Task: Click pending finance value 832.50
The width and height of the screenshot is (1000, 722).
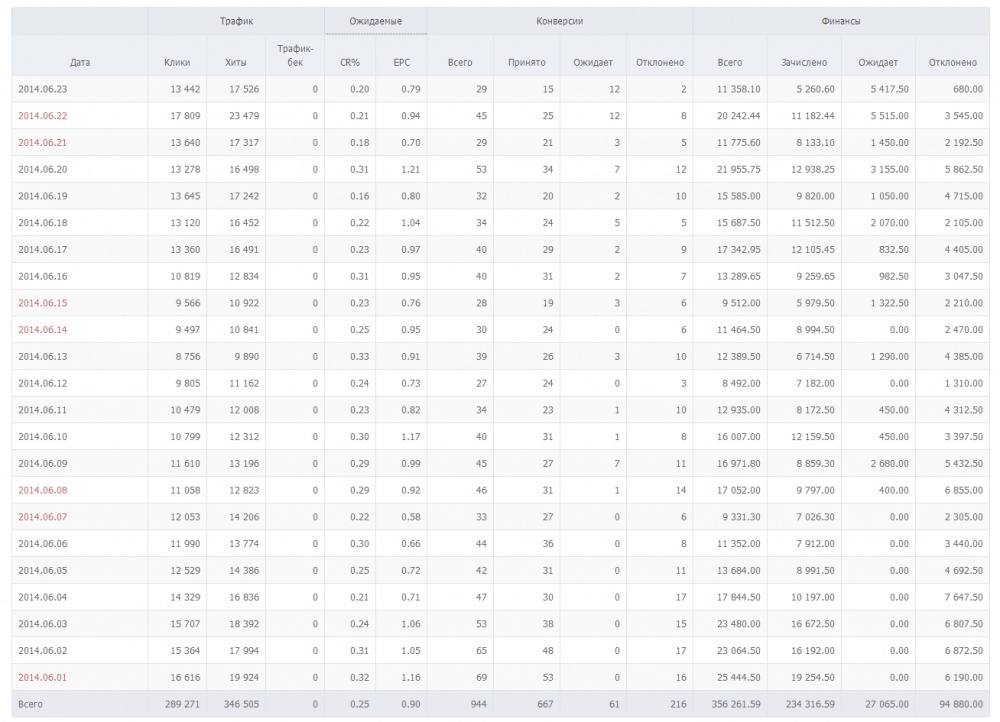Action: (894, 250)
